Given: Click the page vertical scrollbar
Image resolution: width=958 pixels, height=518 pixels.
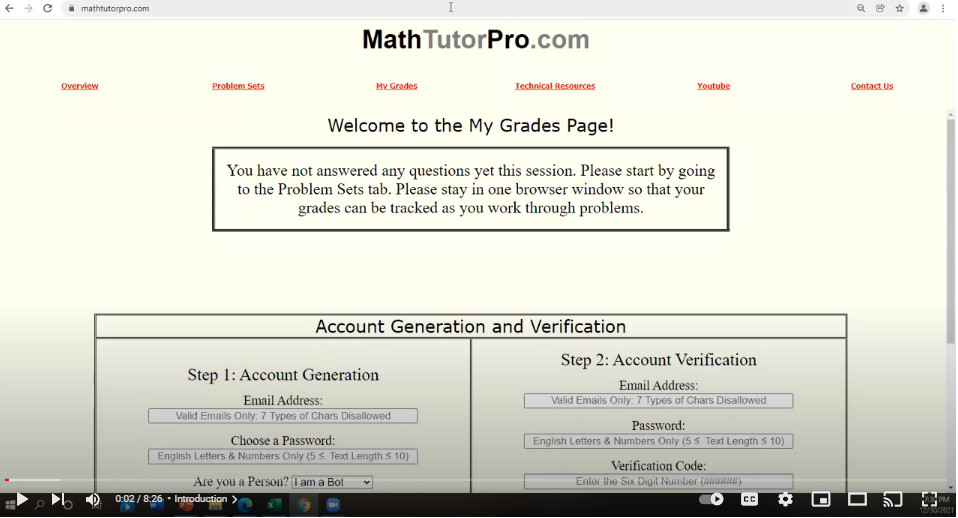Looking at the screenshot, I should (x=951, y=232).
